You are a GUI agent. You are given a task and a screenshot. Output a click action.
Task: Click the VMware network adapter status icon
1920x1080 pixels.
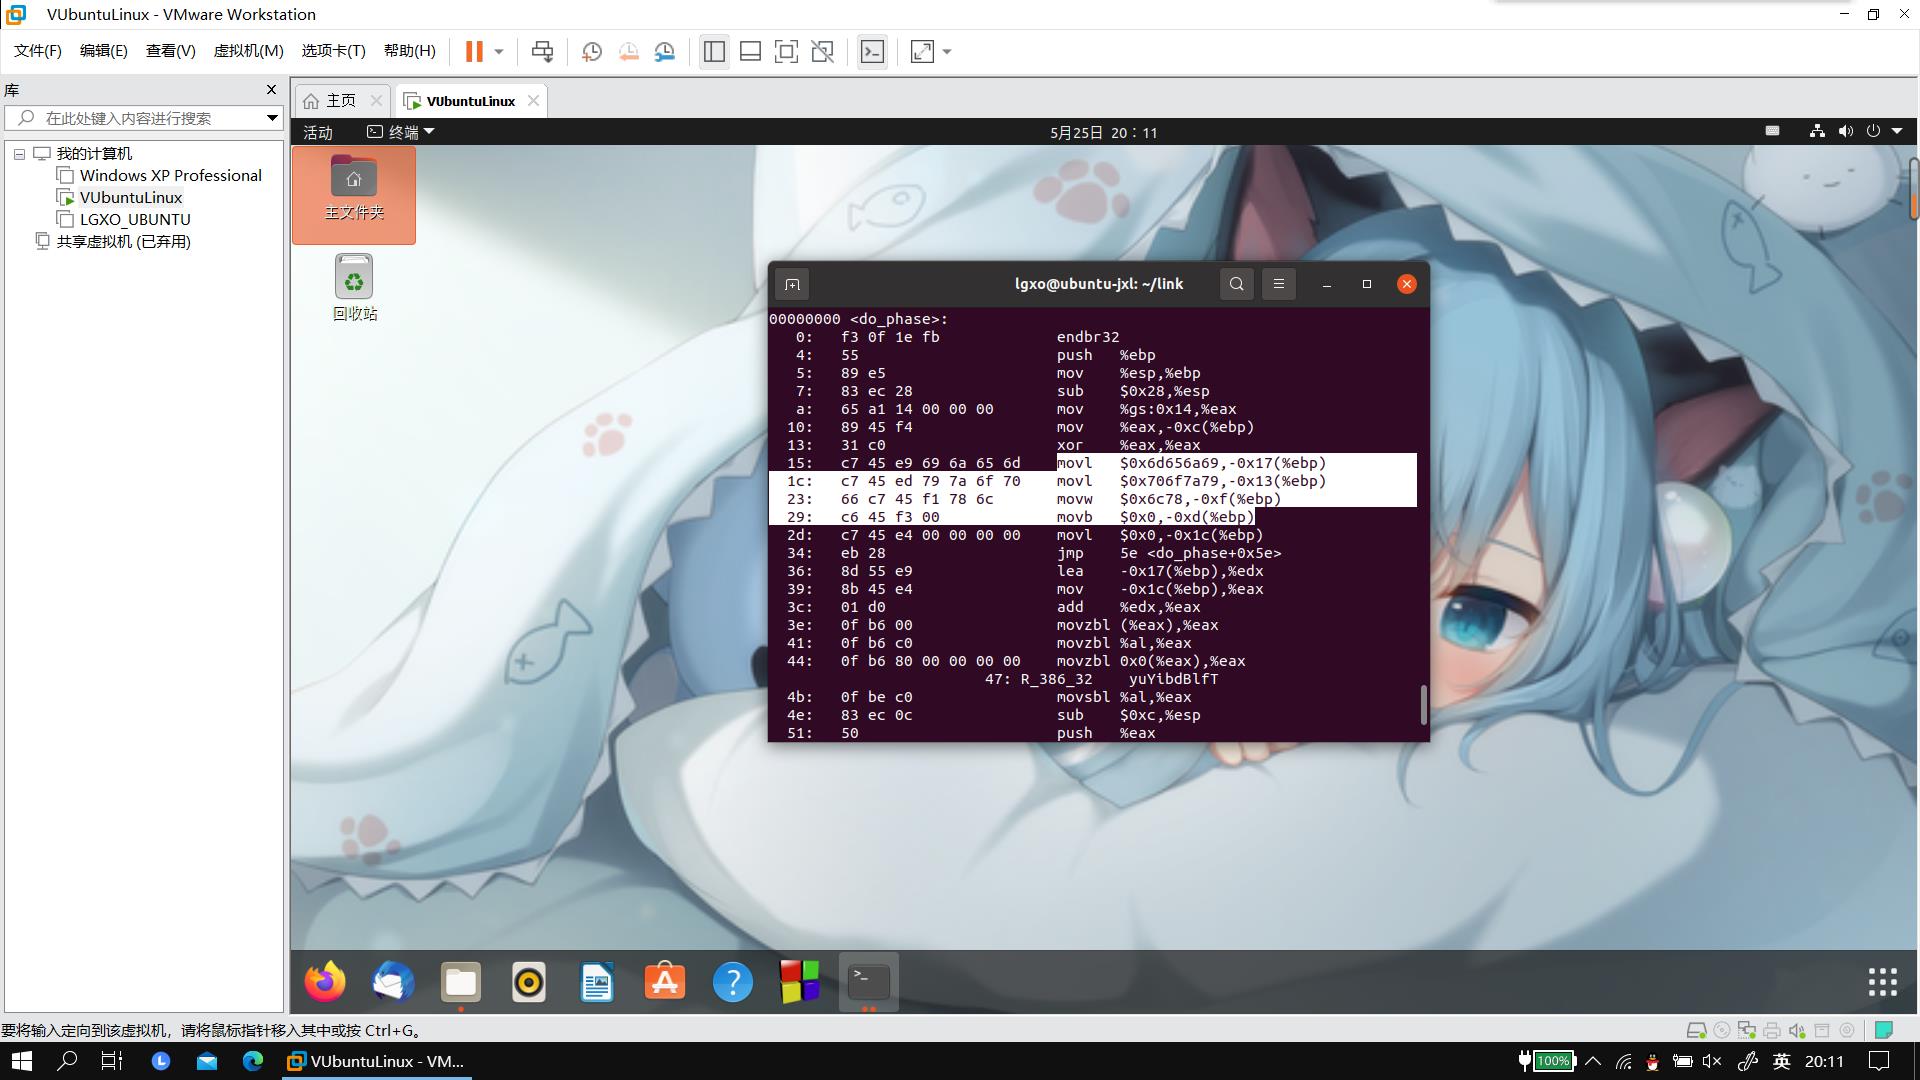(1746, 1030)
